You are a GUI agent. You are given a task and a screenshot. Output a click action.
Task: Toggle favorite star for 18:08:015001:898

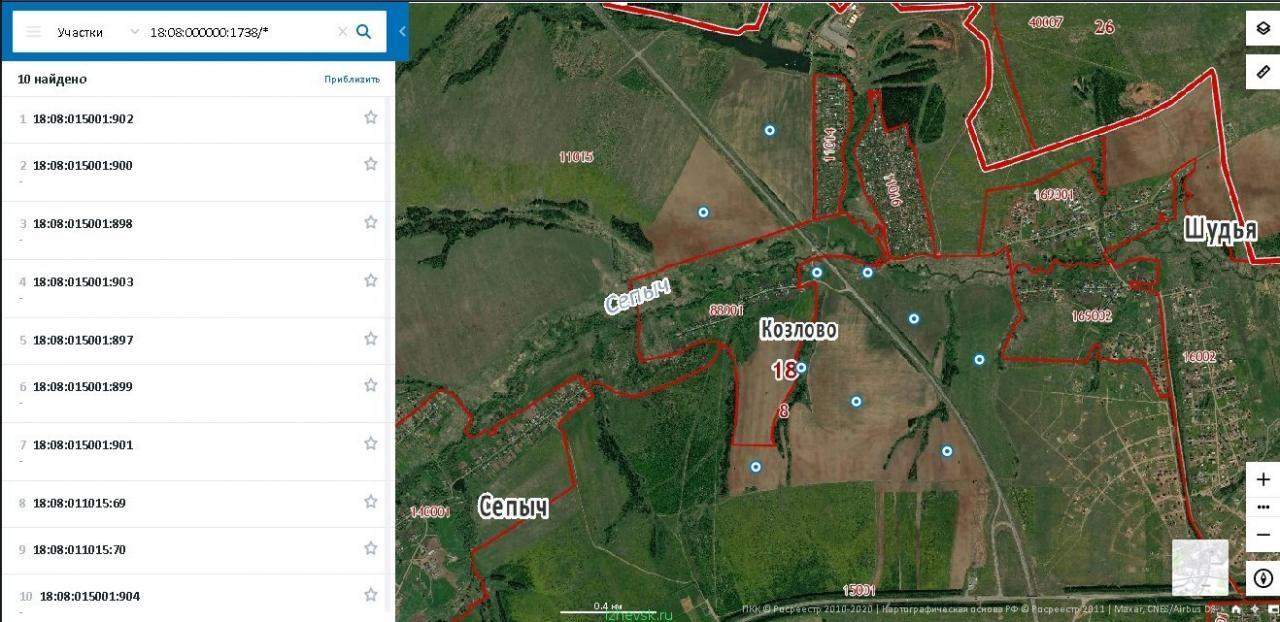click(x=371, y=222)
